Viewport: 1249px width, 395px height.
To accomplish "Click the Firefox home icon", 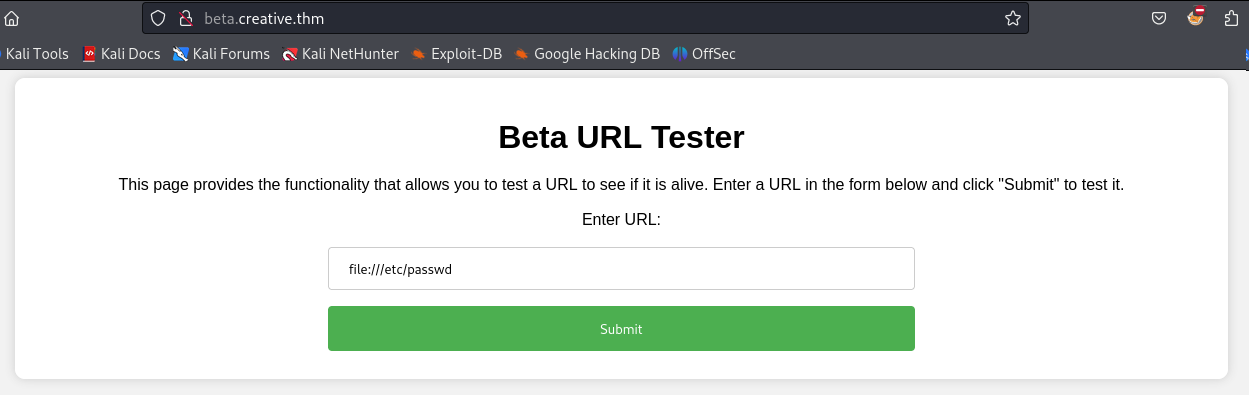I will click(x=12, y=18).
